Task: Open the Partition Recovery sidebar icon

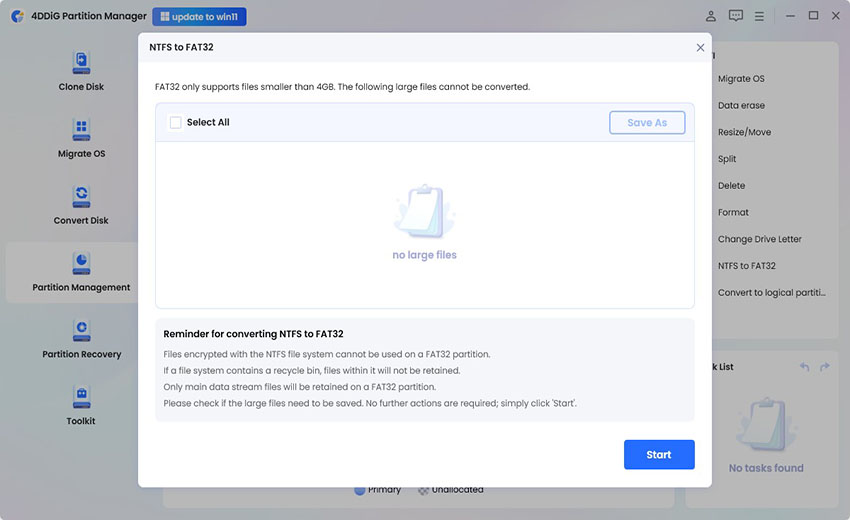Action: coord(81,330)
